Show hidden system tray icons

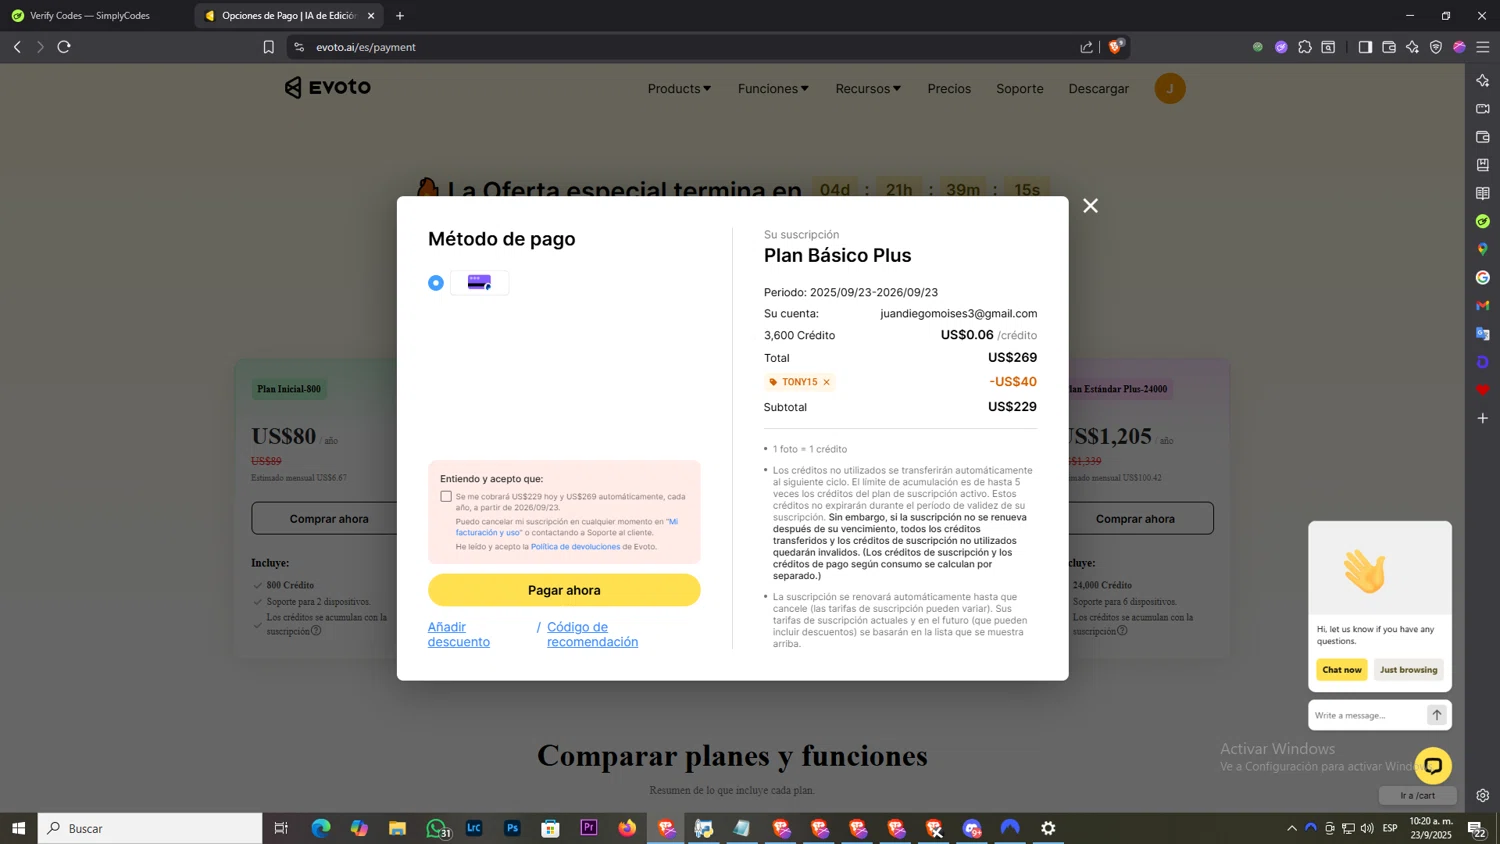click(x=1292, y=828)
